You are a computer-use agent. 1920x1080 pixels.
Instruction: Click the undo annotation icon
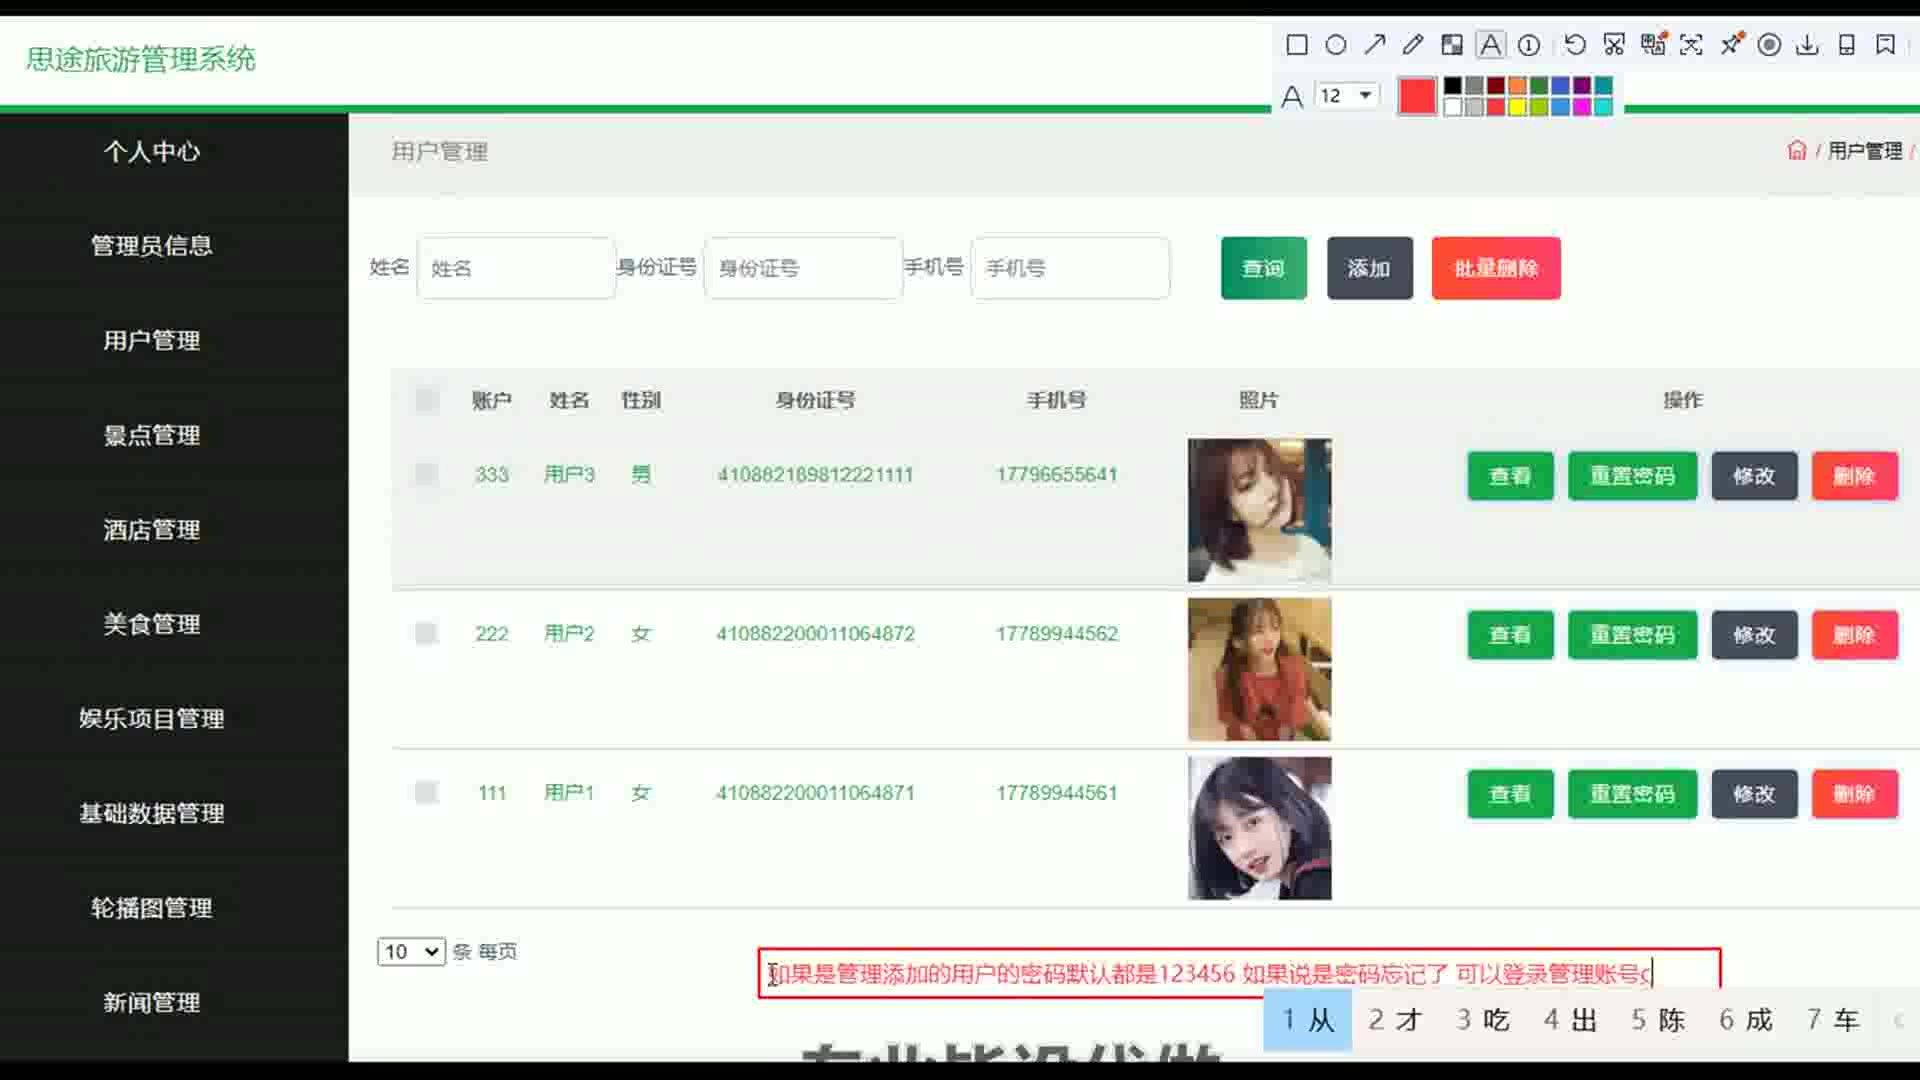1575,45
